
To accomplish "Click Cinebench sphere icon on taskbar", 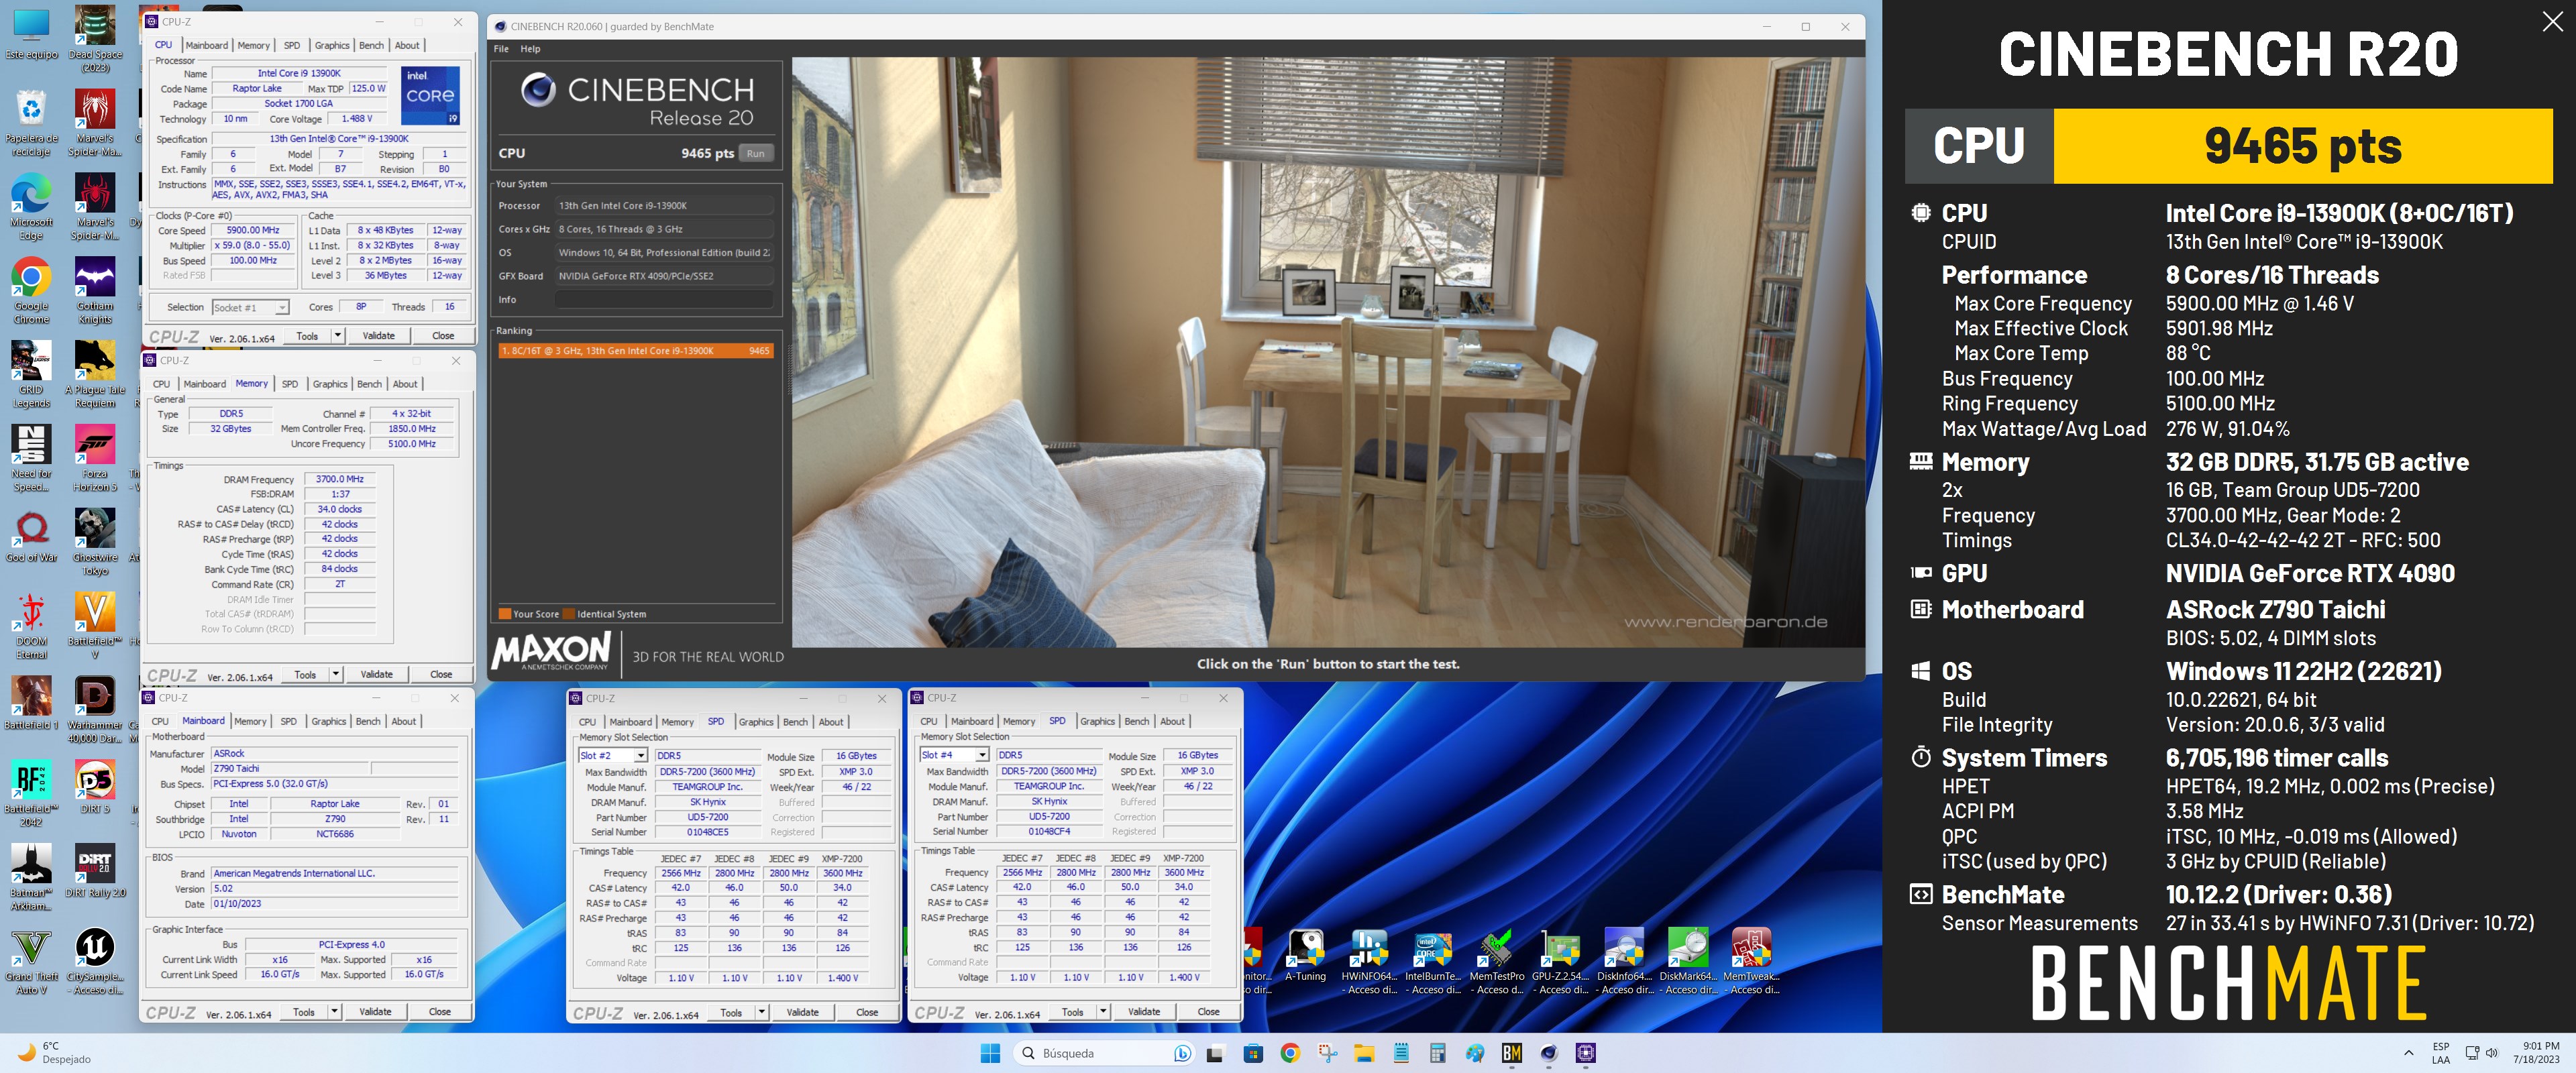I will click(x=1549, y=1053).
